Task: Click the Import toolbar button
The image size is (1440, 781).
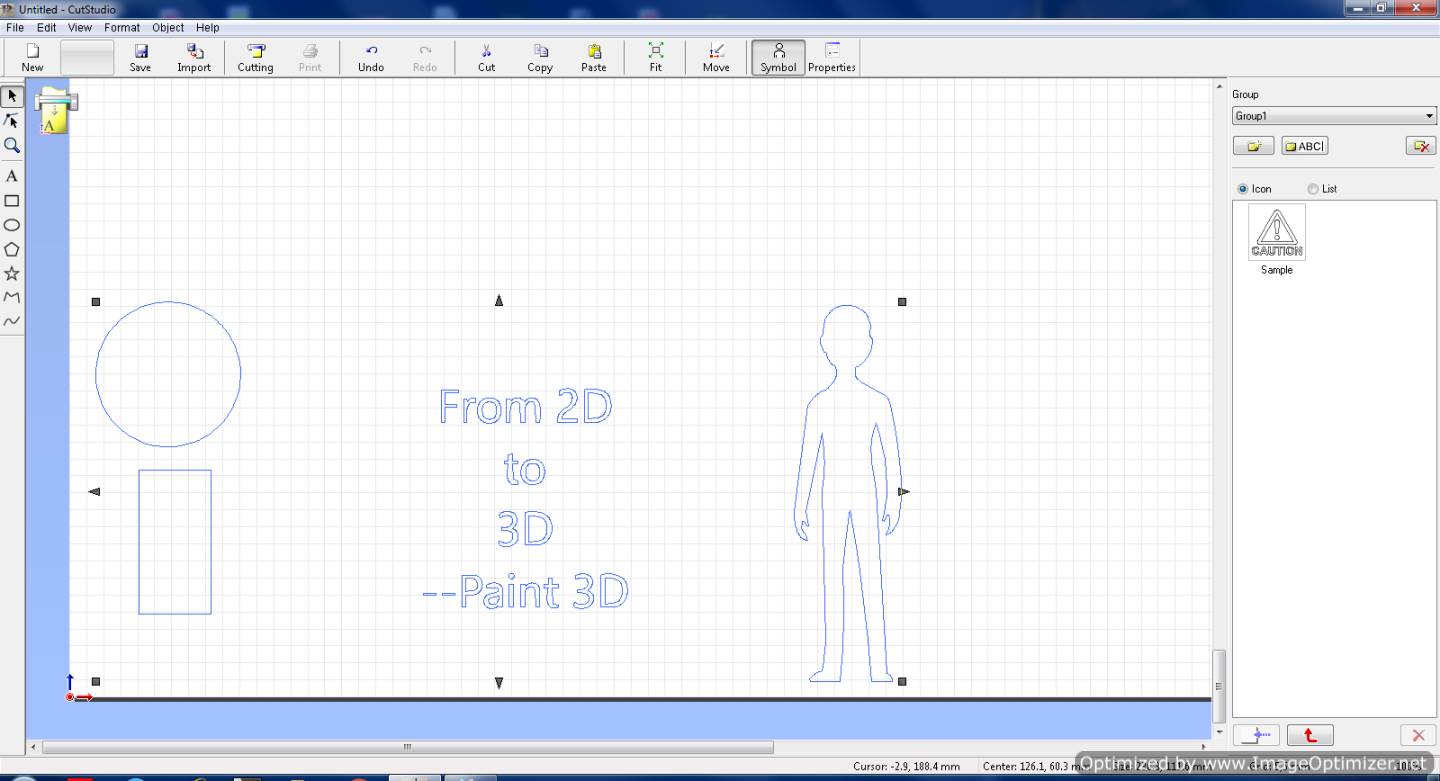Action: (194, 57)
